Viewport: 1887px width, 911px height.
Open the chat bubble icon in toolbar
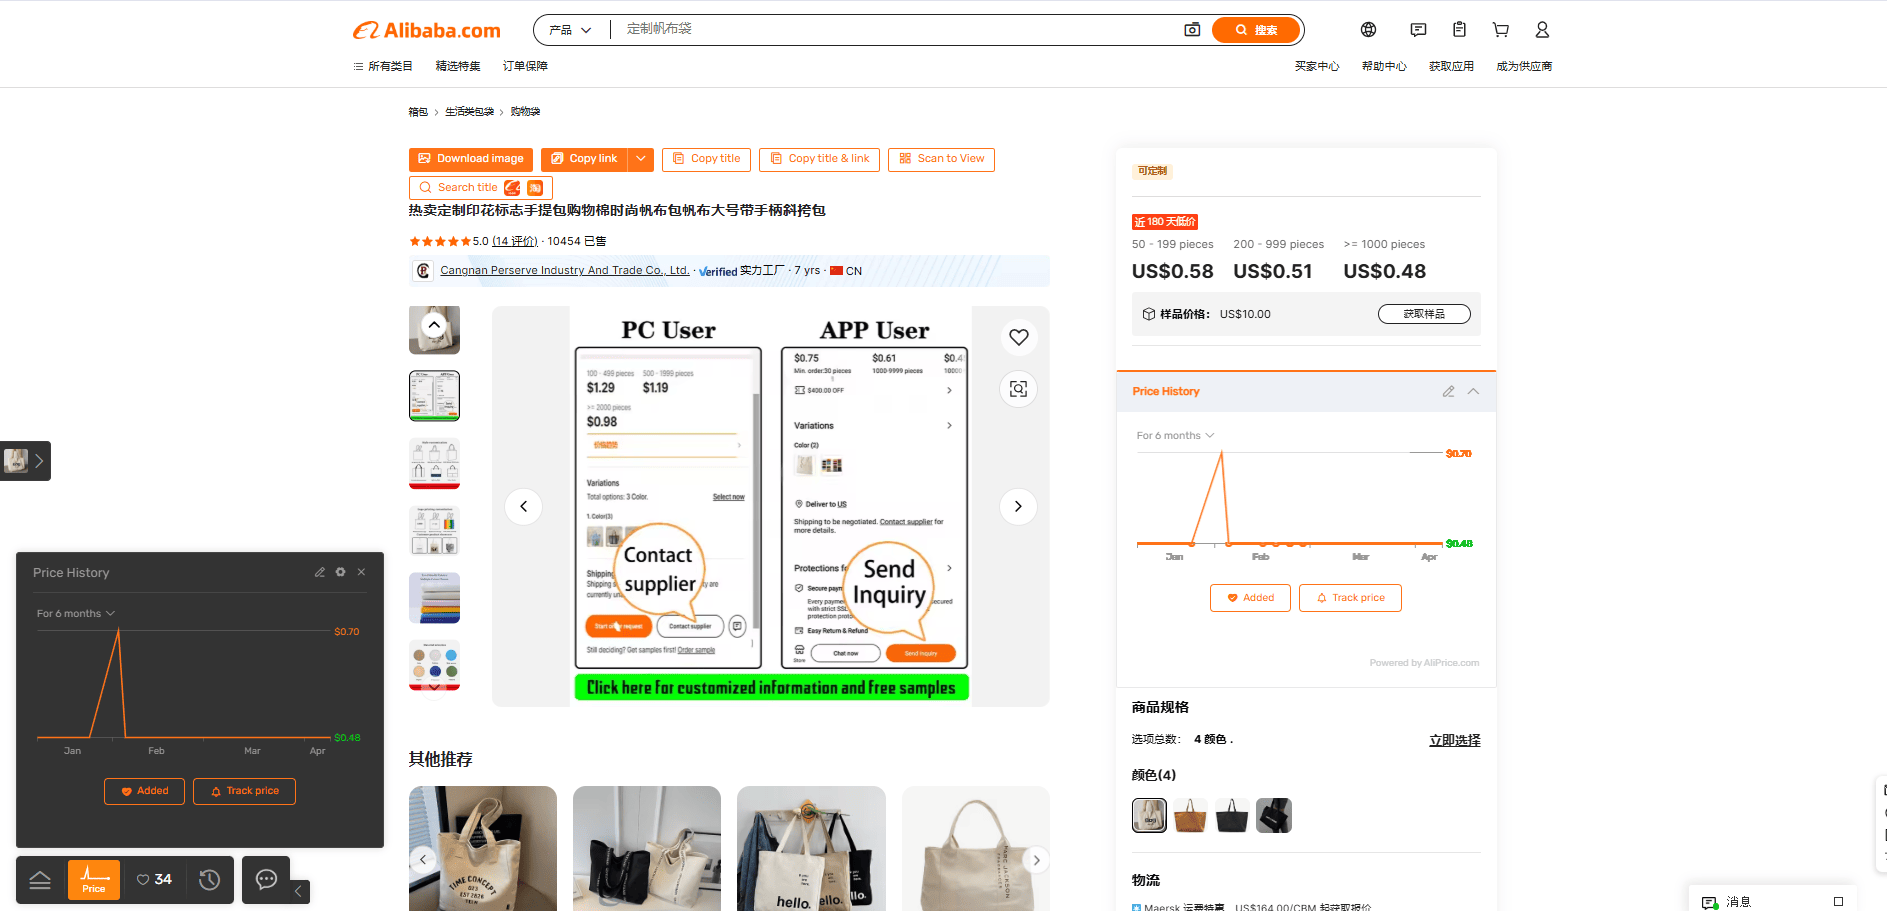266,880
